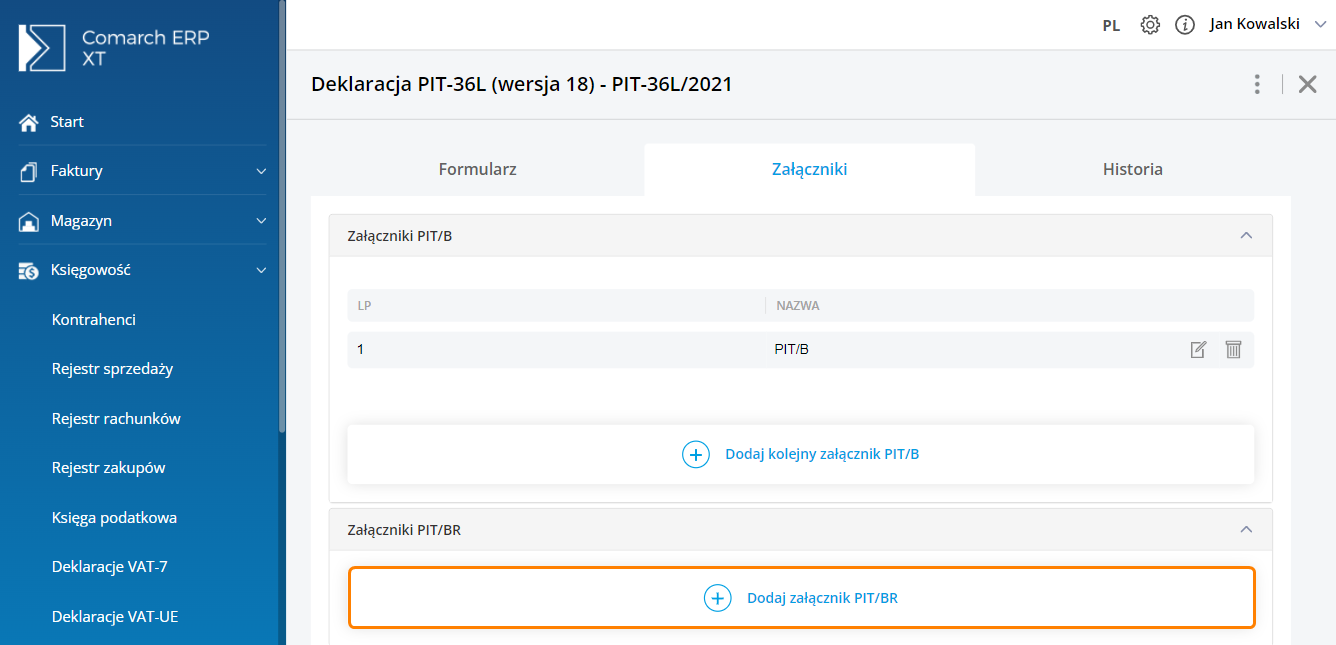Collapse the Załączniki PIT/B section
Image resolution: width=1336 pixels, height=645 pixels.
(1246, 236)
